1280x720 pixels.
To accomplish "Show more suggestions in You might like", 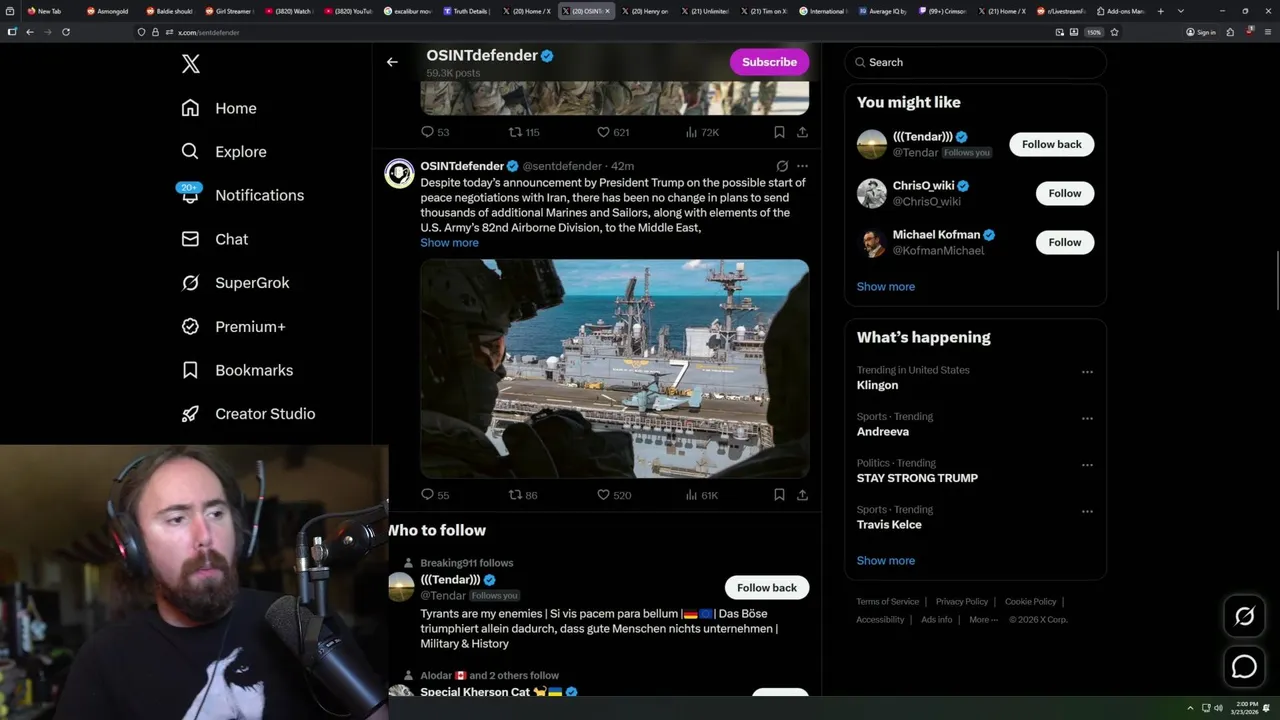I will (885, 287).
